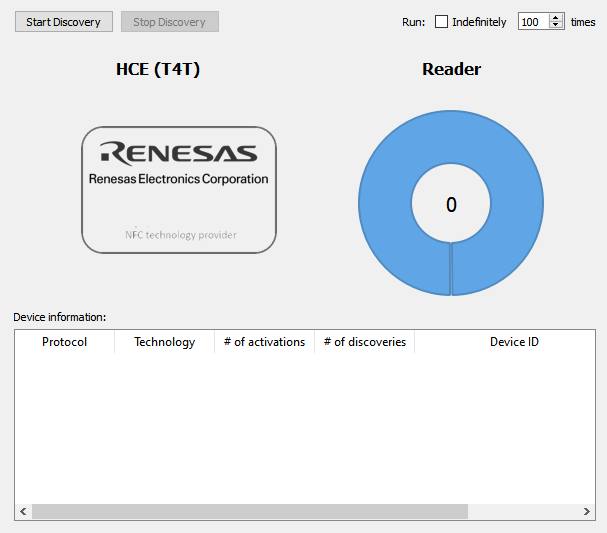
Task: Decrease run count with the down arrow
Action: tap(556, 26)
